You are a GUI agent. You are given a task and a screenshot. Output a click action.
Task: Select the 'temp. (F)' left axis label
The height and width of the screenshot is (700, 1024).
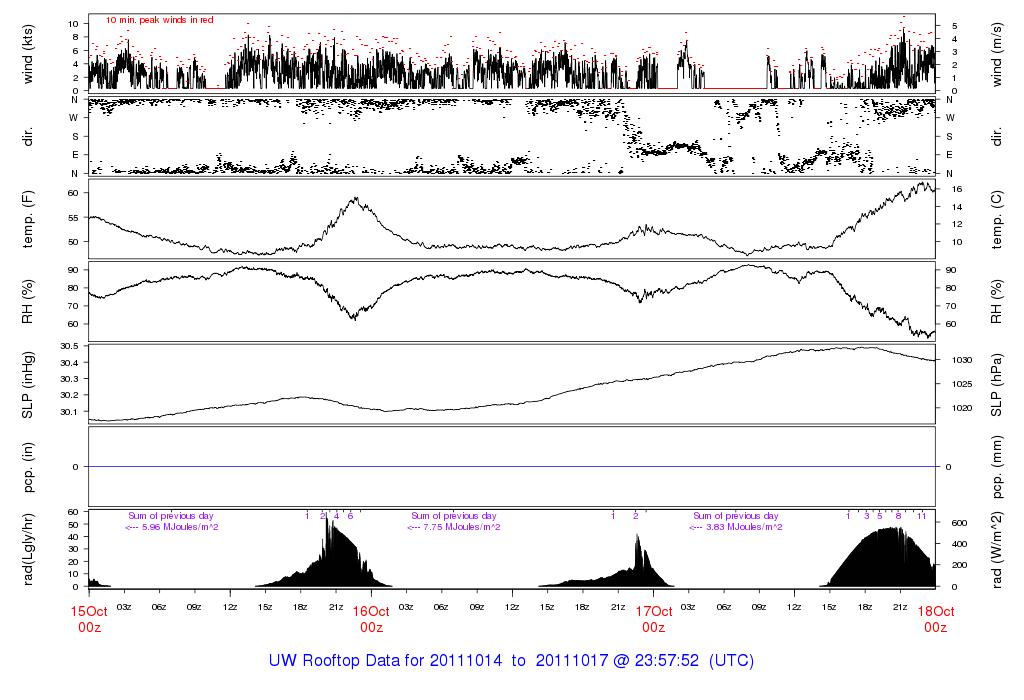coord(28,218)
